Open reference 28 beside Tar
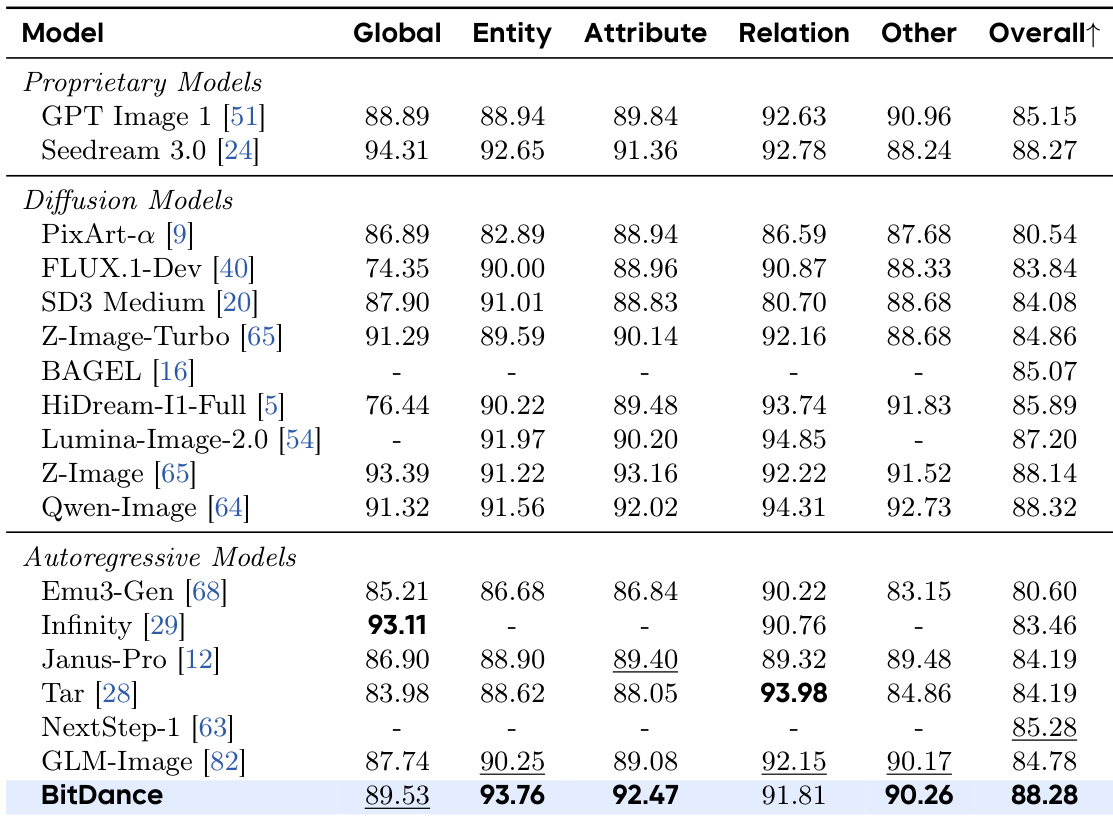 (118, 694)
